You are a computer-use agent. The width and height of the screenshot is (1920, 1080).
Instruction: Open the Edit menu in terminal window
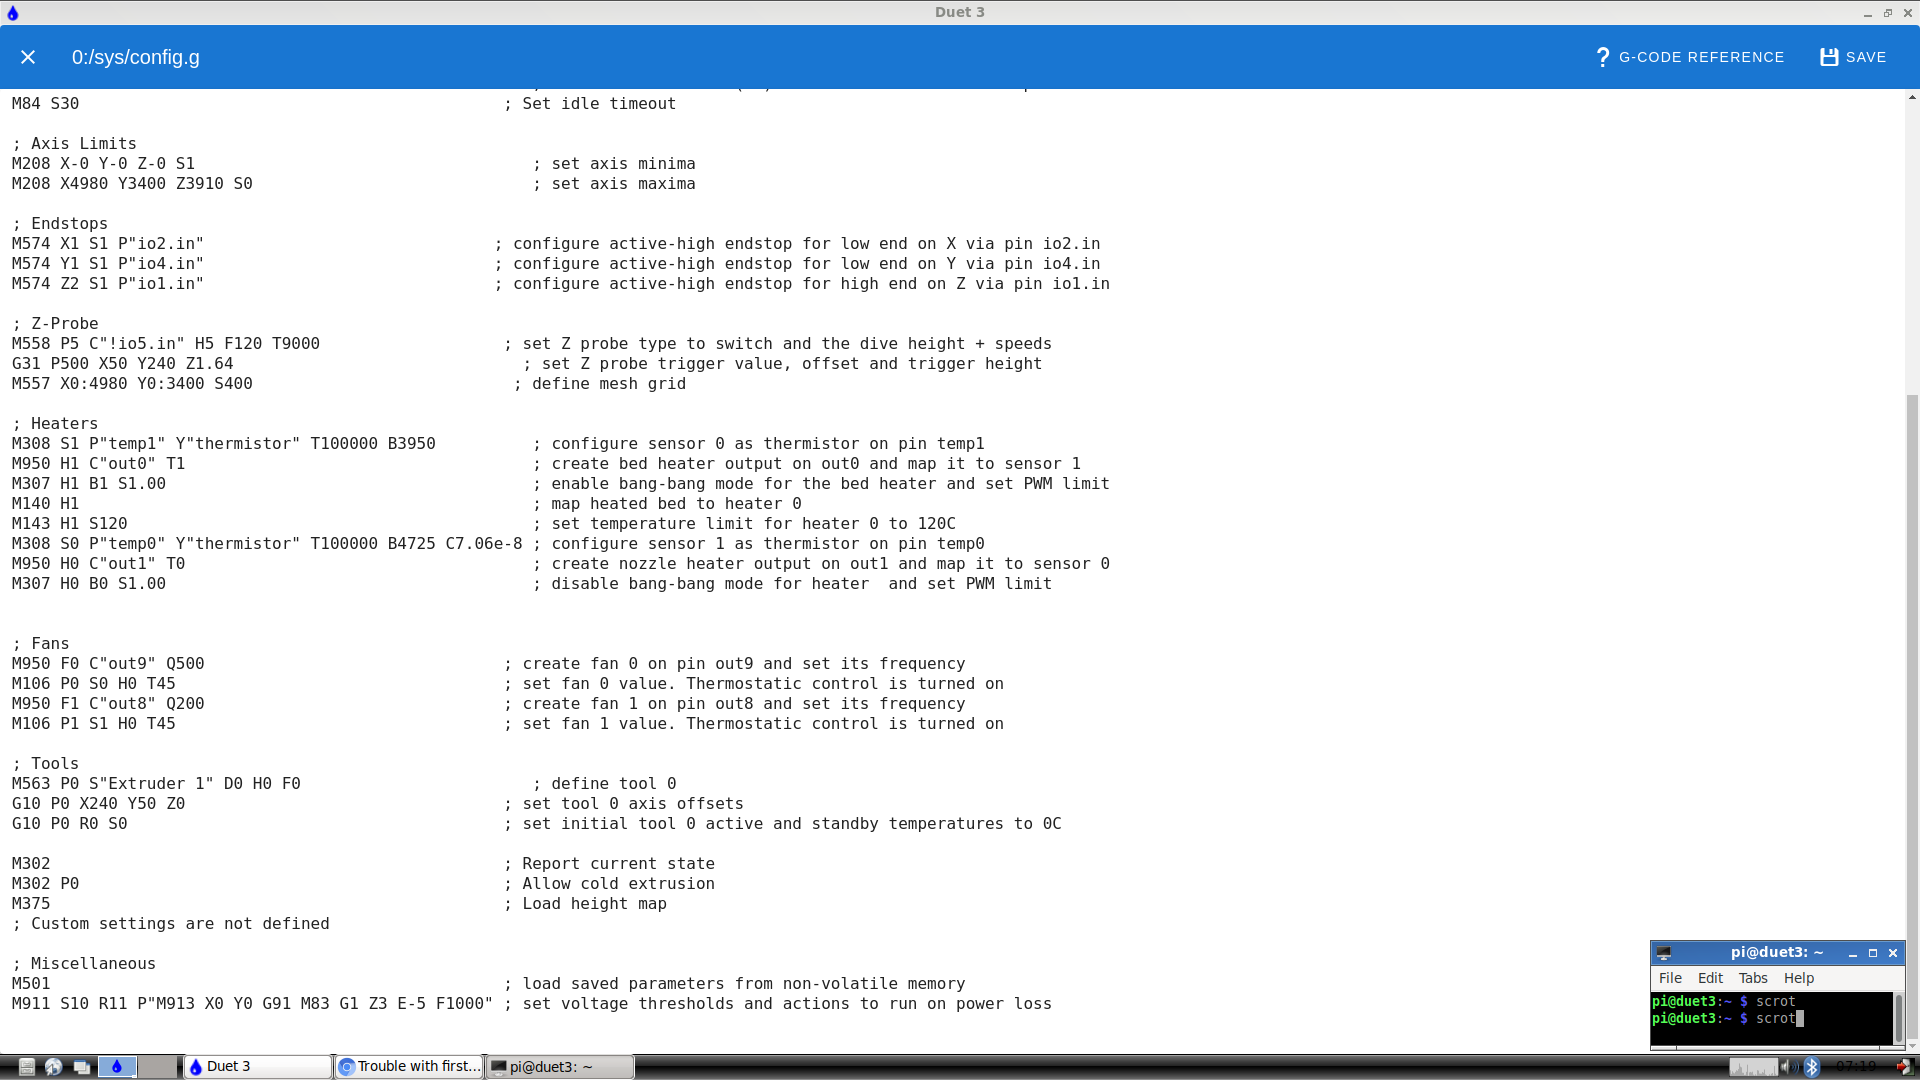1710,978
